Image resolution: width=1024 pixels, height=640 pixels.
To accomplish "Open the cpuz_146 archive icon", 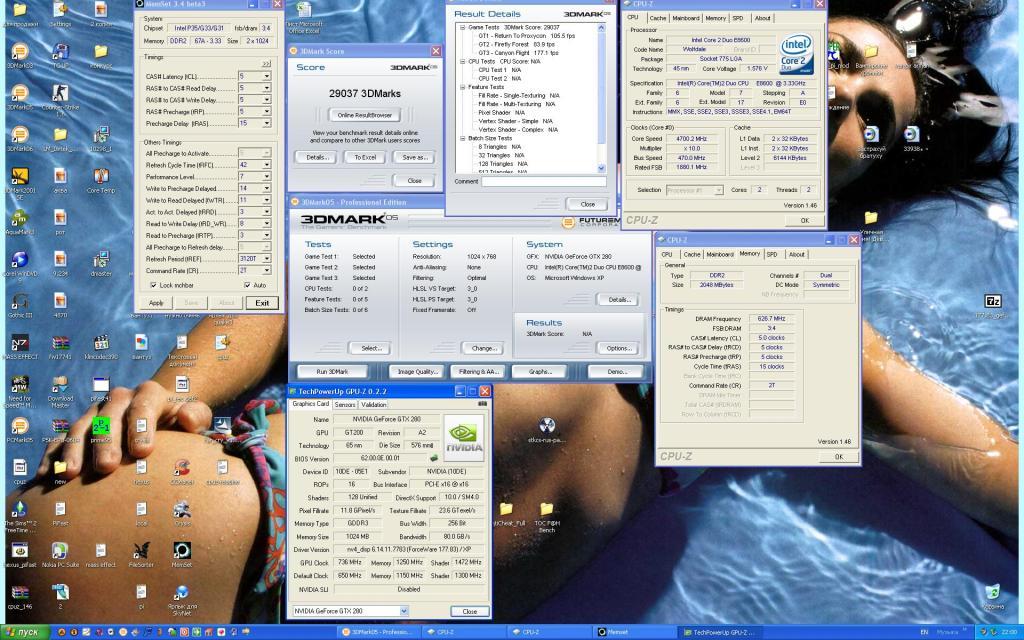I will point(20,592).
